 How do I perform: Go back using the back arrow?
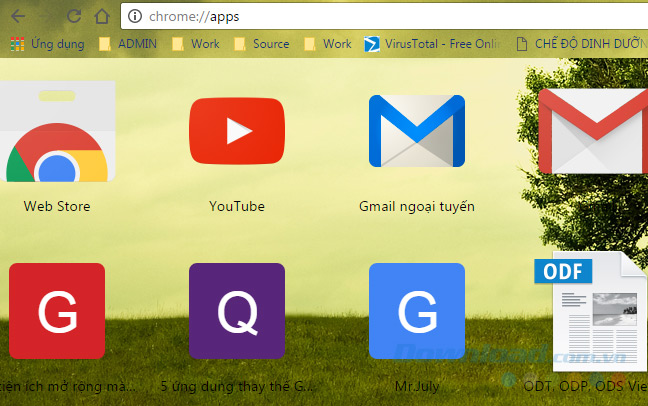[x=19, y=16]
